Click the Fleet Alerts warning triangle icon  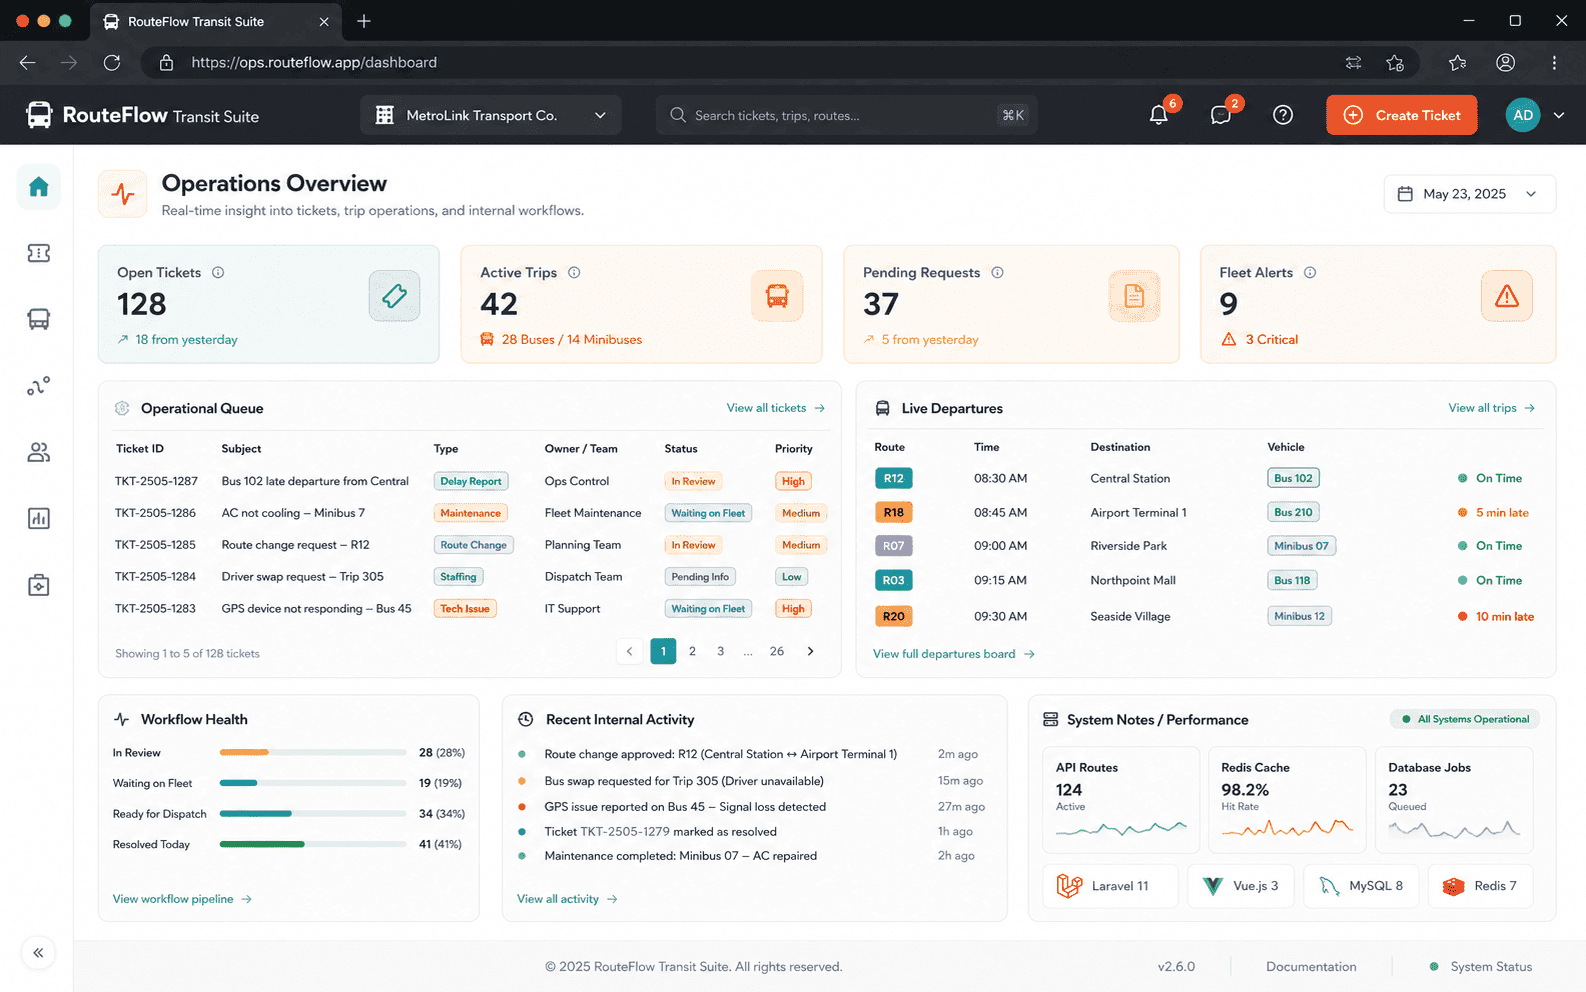pos(1507,296)
